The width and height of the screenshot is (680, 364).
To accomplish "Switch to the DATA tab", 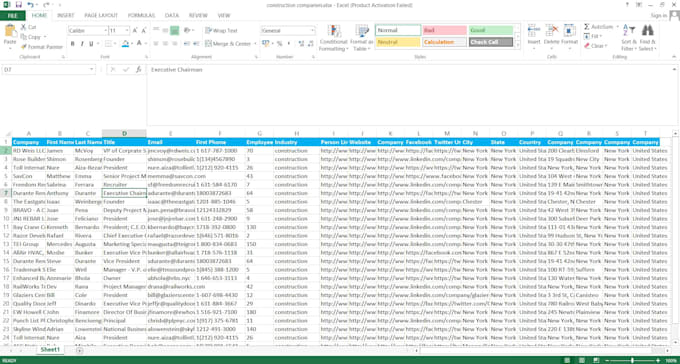I will (x=172, y=15).
